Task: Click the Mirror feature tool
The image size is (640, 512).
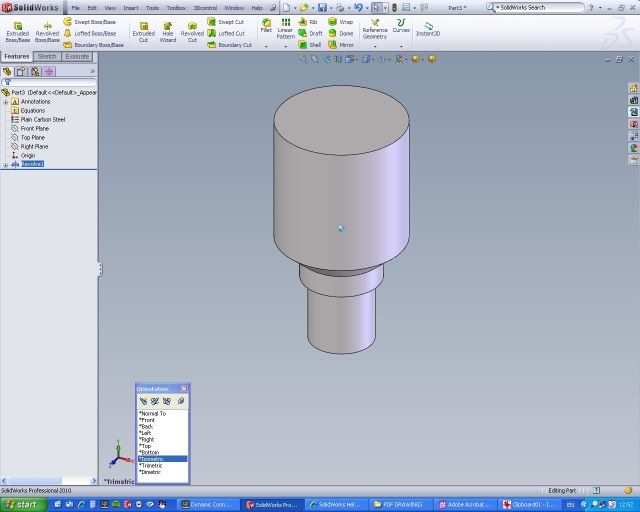Action: pyautogui.click(x=340, y=45)
